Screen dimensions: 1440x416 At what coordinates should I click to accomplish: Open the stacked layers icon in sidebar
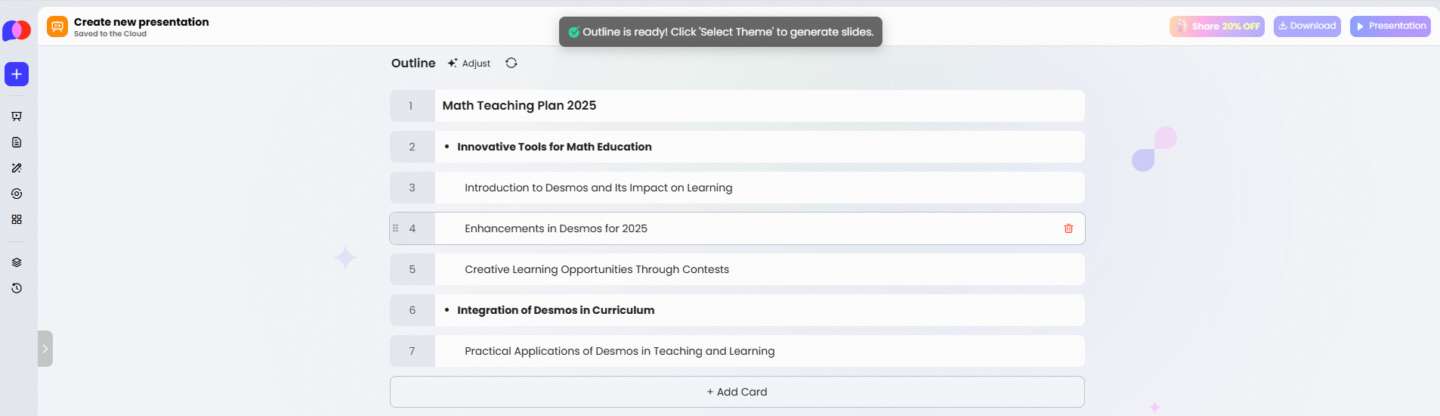click(x=16, y=262)
